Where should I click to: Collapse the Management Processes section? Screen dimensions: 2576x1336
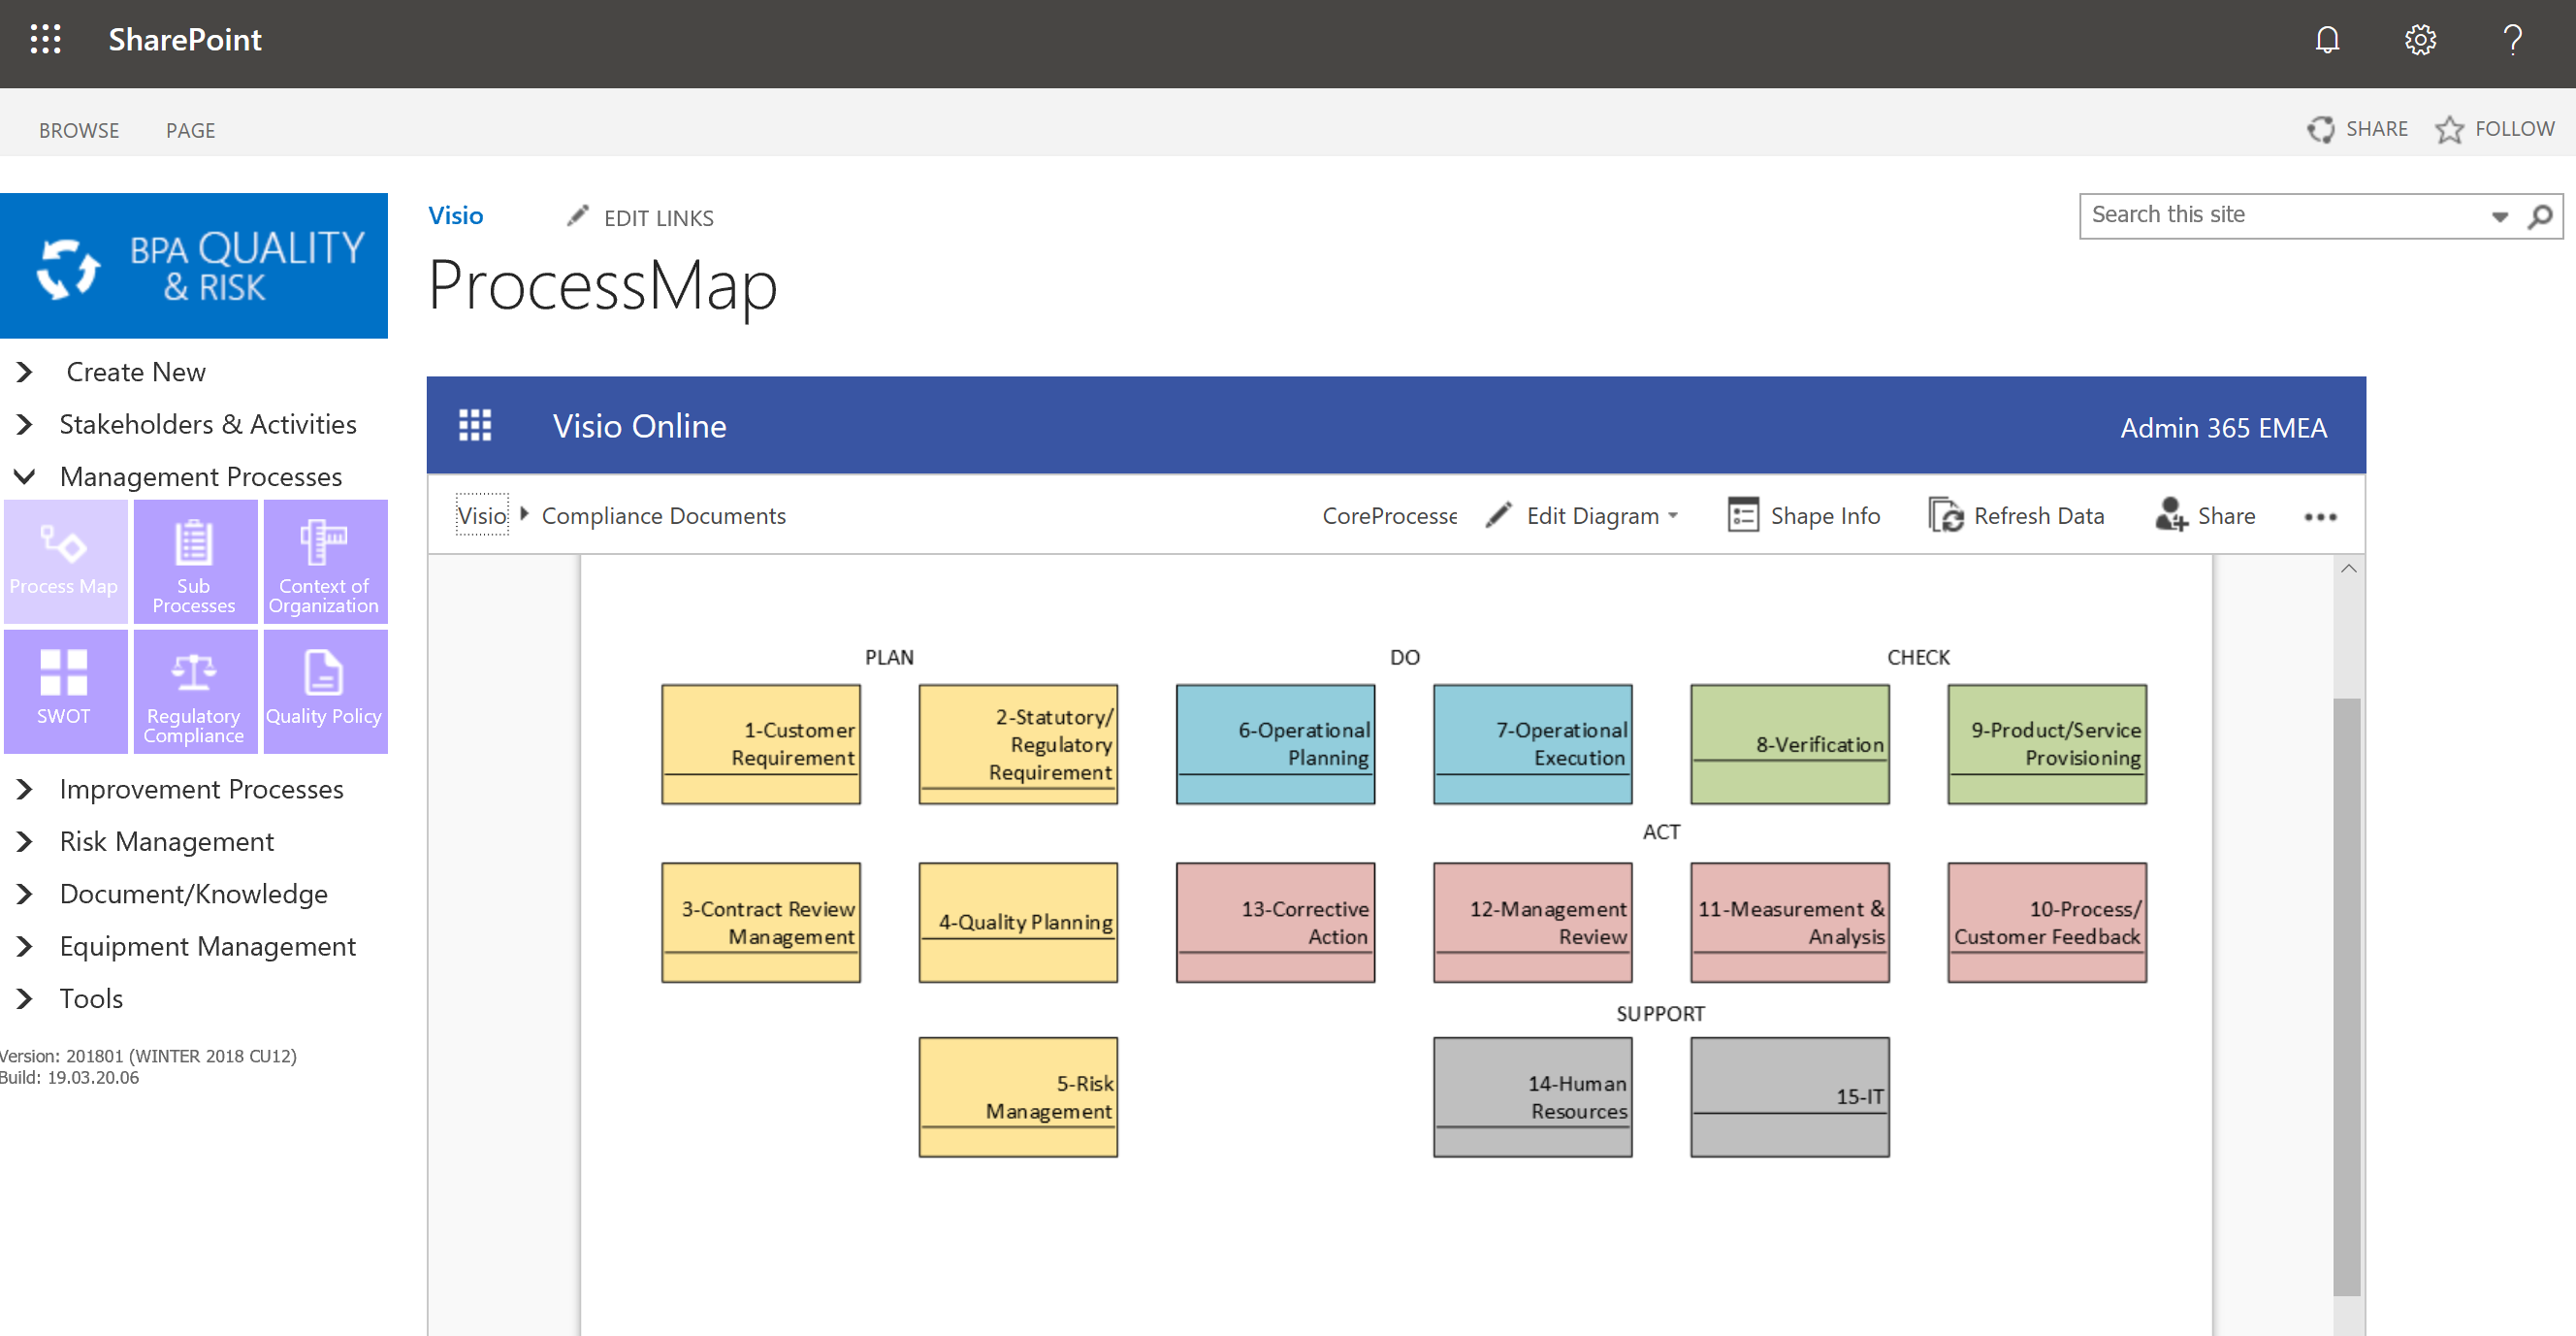tap(25, 476)
